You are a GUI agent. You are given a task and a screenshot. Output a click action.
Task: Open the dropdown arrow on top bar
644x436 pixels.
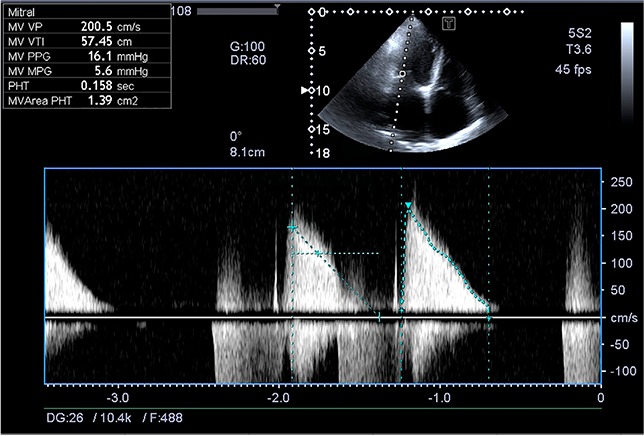pyautogui.click(x=275, y=10)
